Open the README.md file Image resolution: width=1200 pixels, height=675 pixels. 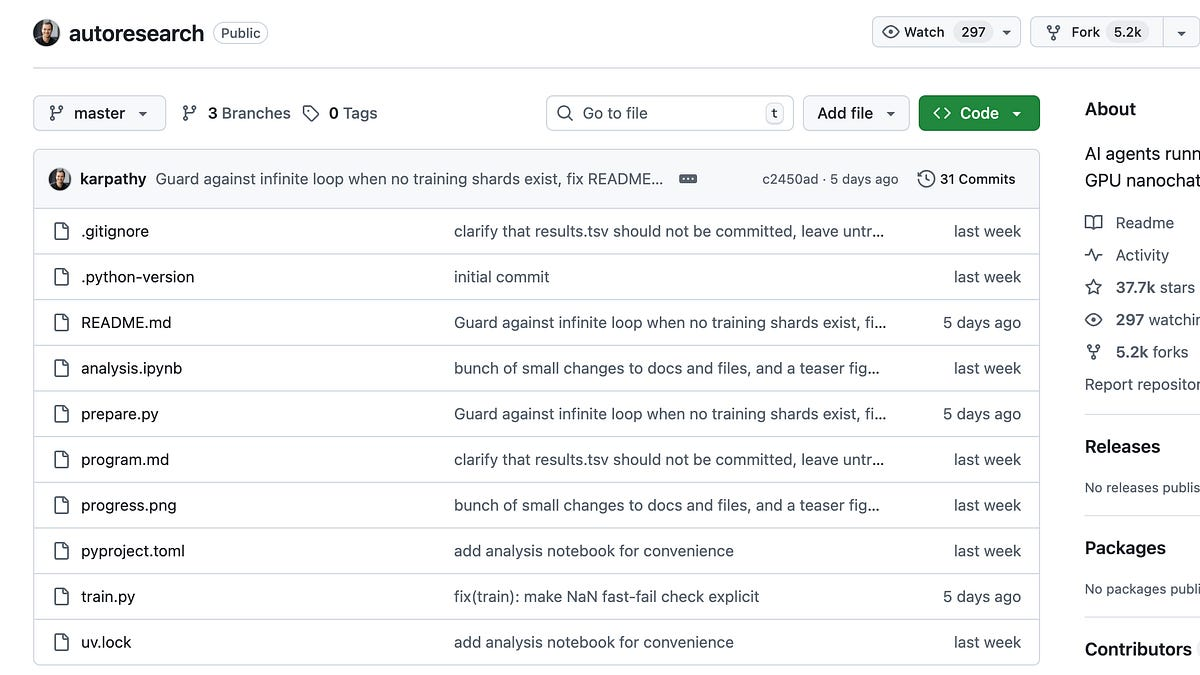(x=126, y=323)
